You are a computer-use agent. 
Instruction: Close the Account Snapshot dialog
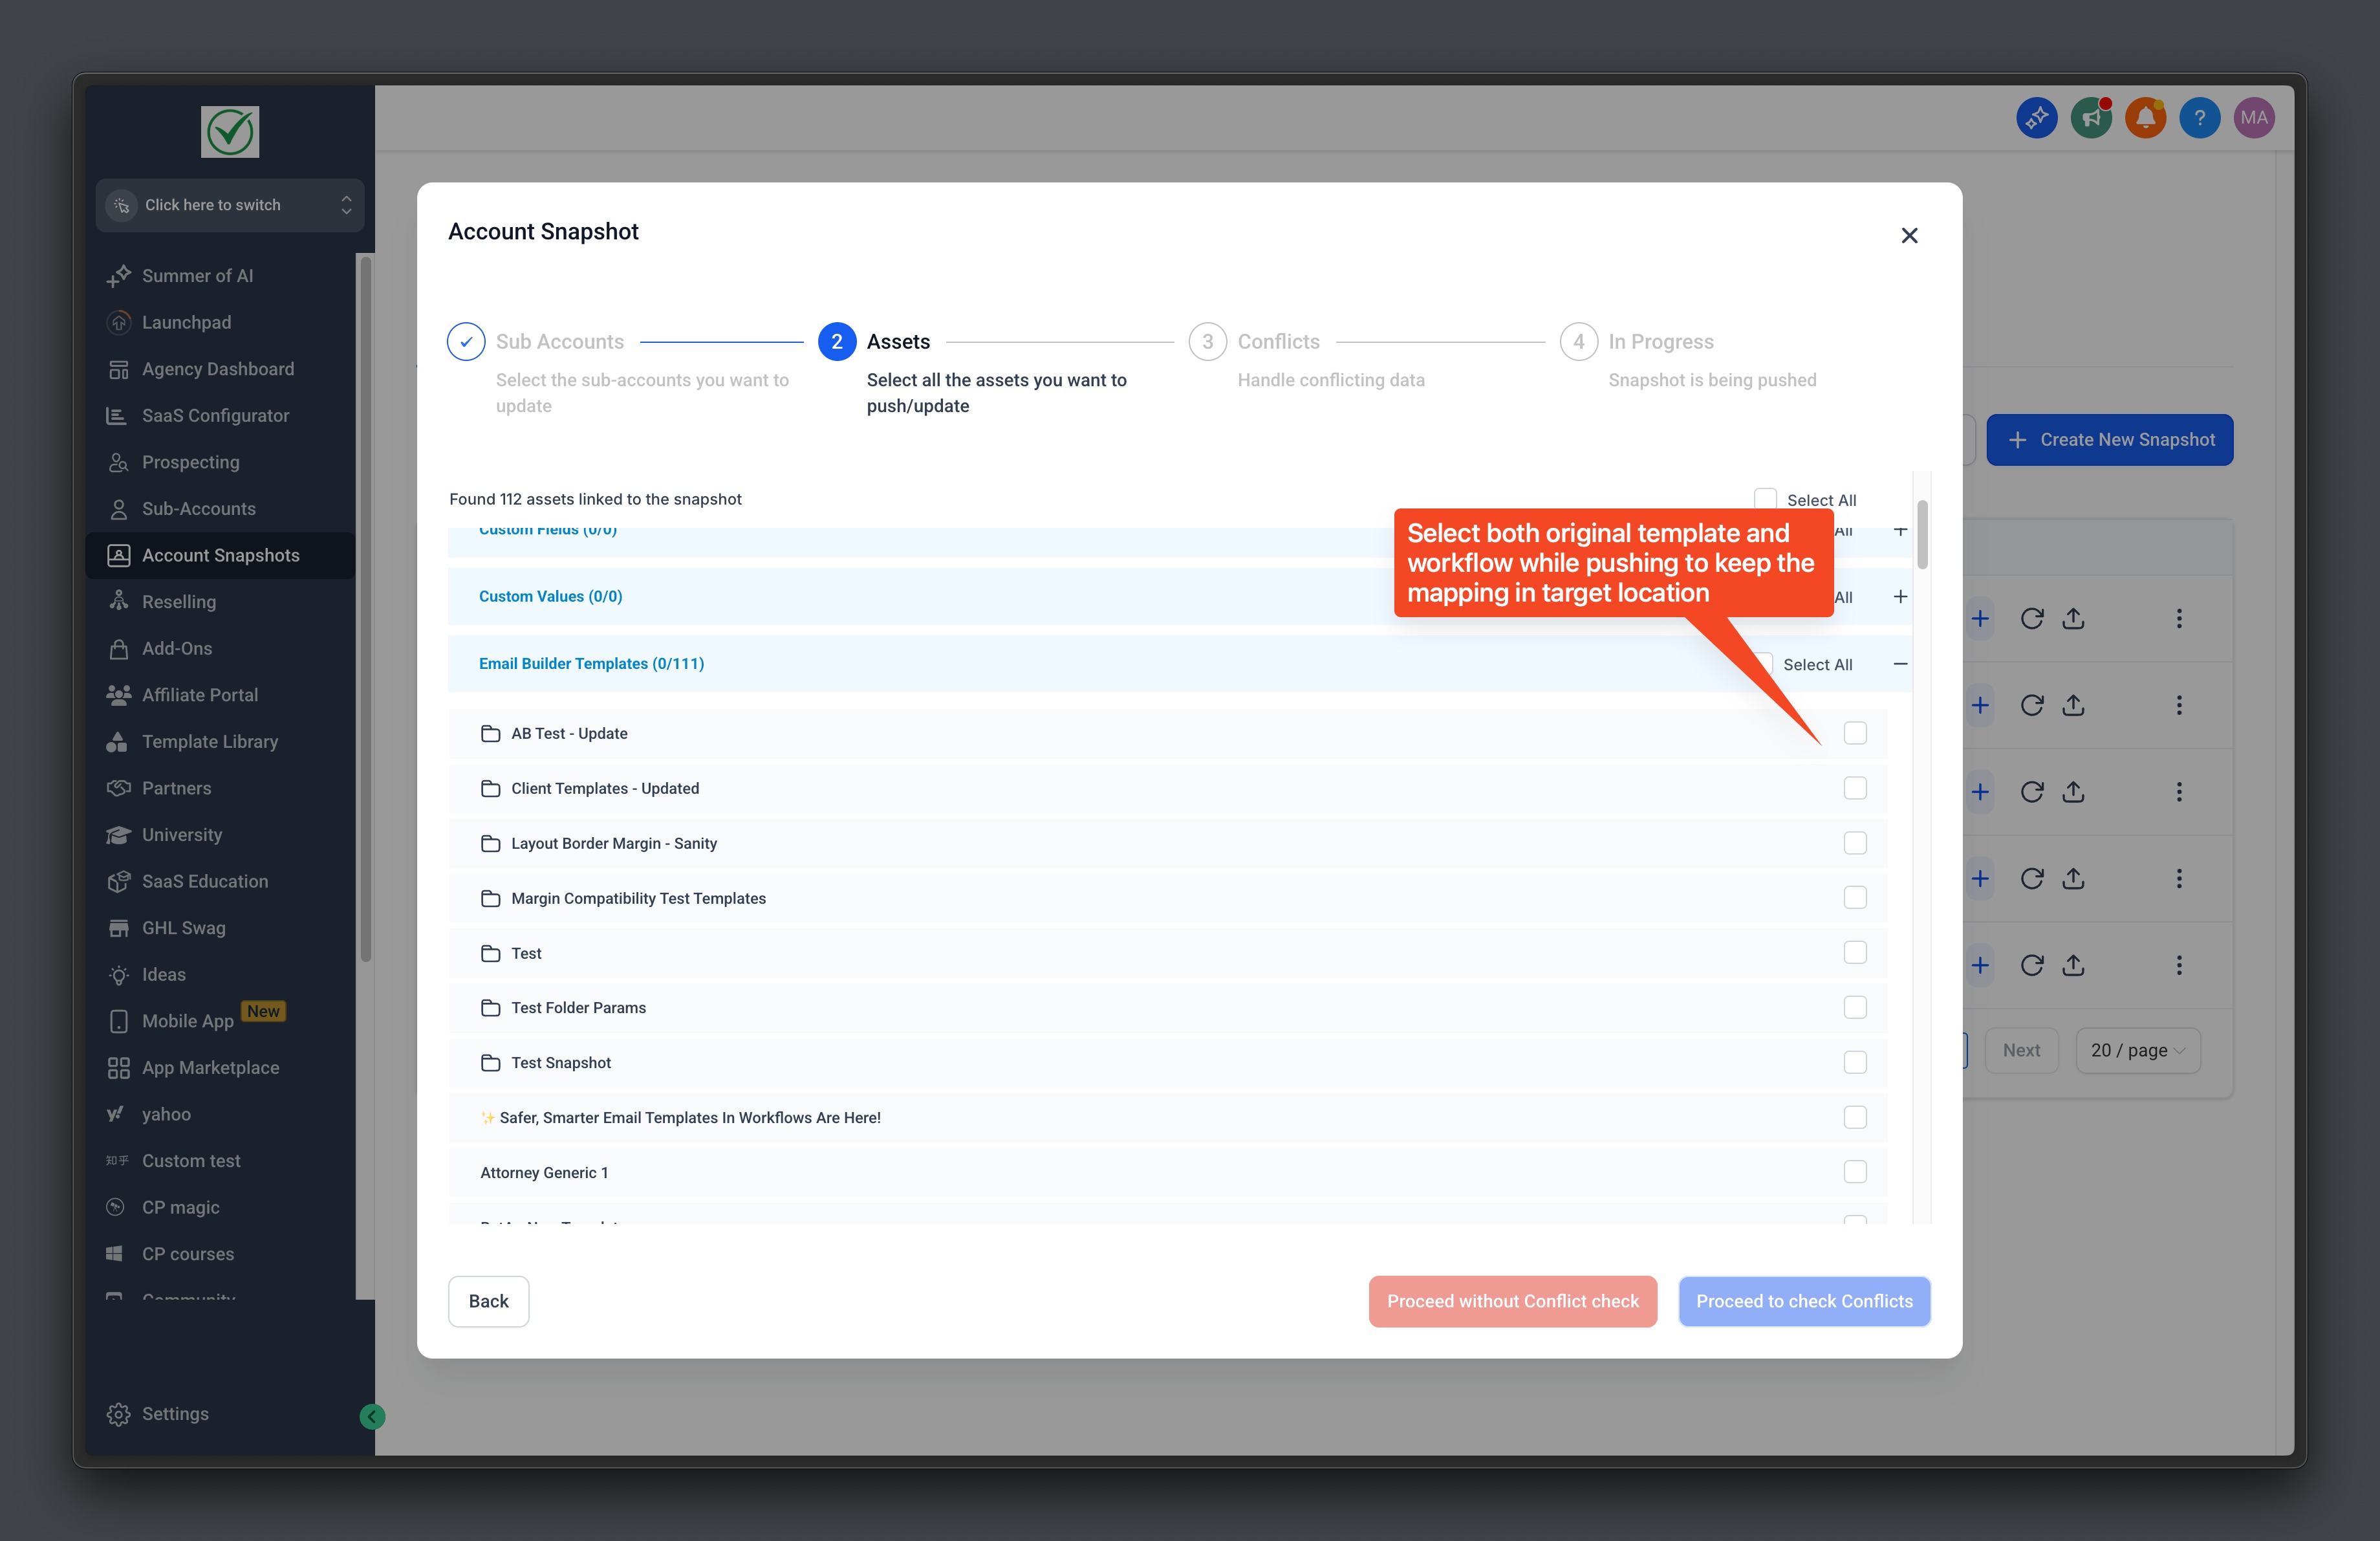[x=1909, y=236]
